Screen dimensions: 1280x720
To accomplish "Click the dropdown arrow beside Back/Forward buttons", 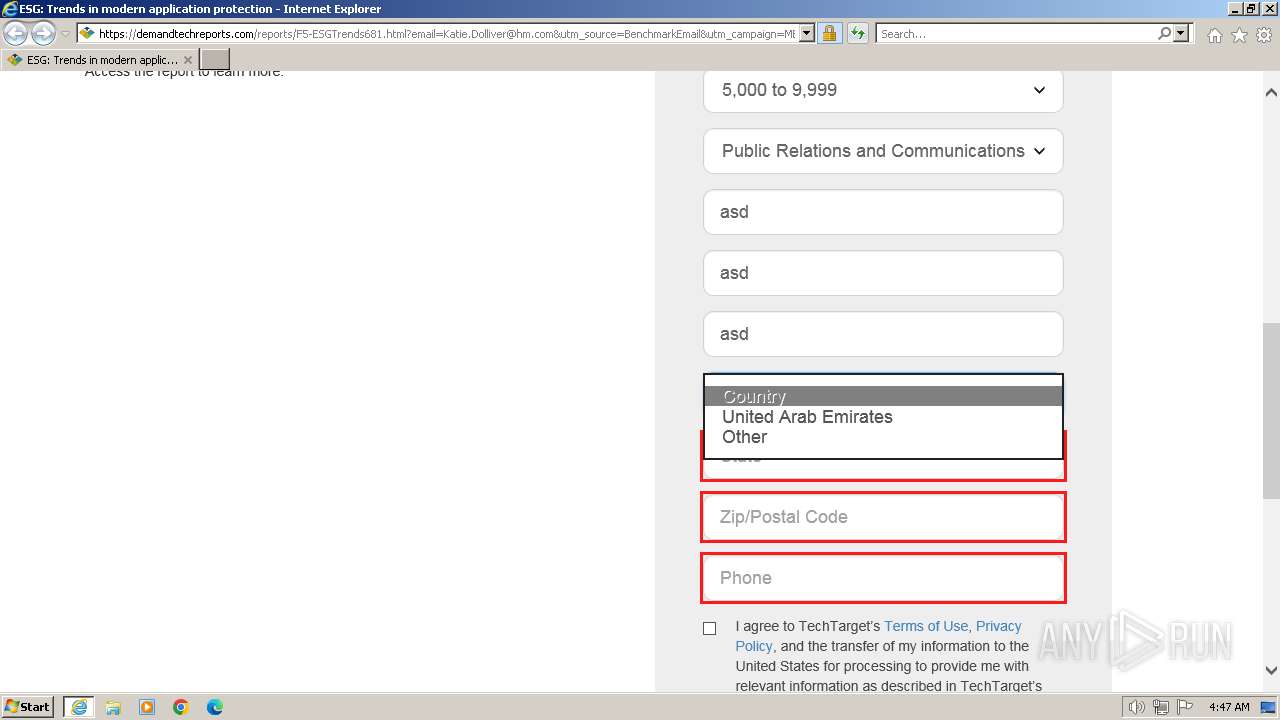I will click(x=66, y=34).
